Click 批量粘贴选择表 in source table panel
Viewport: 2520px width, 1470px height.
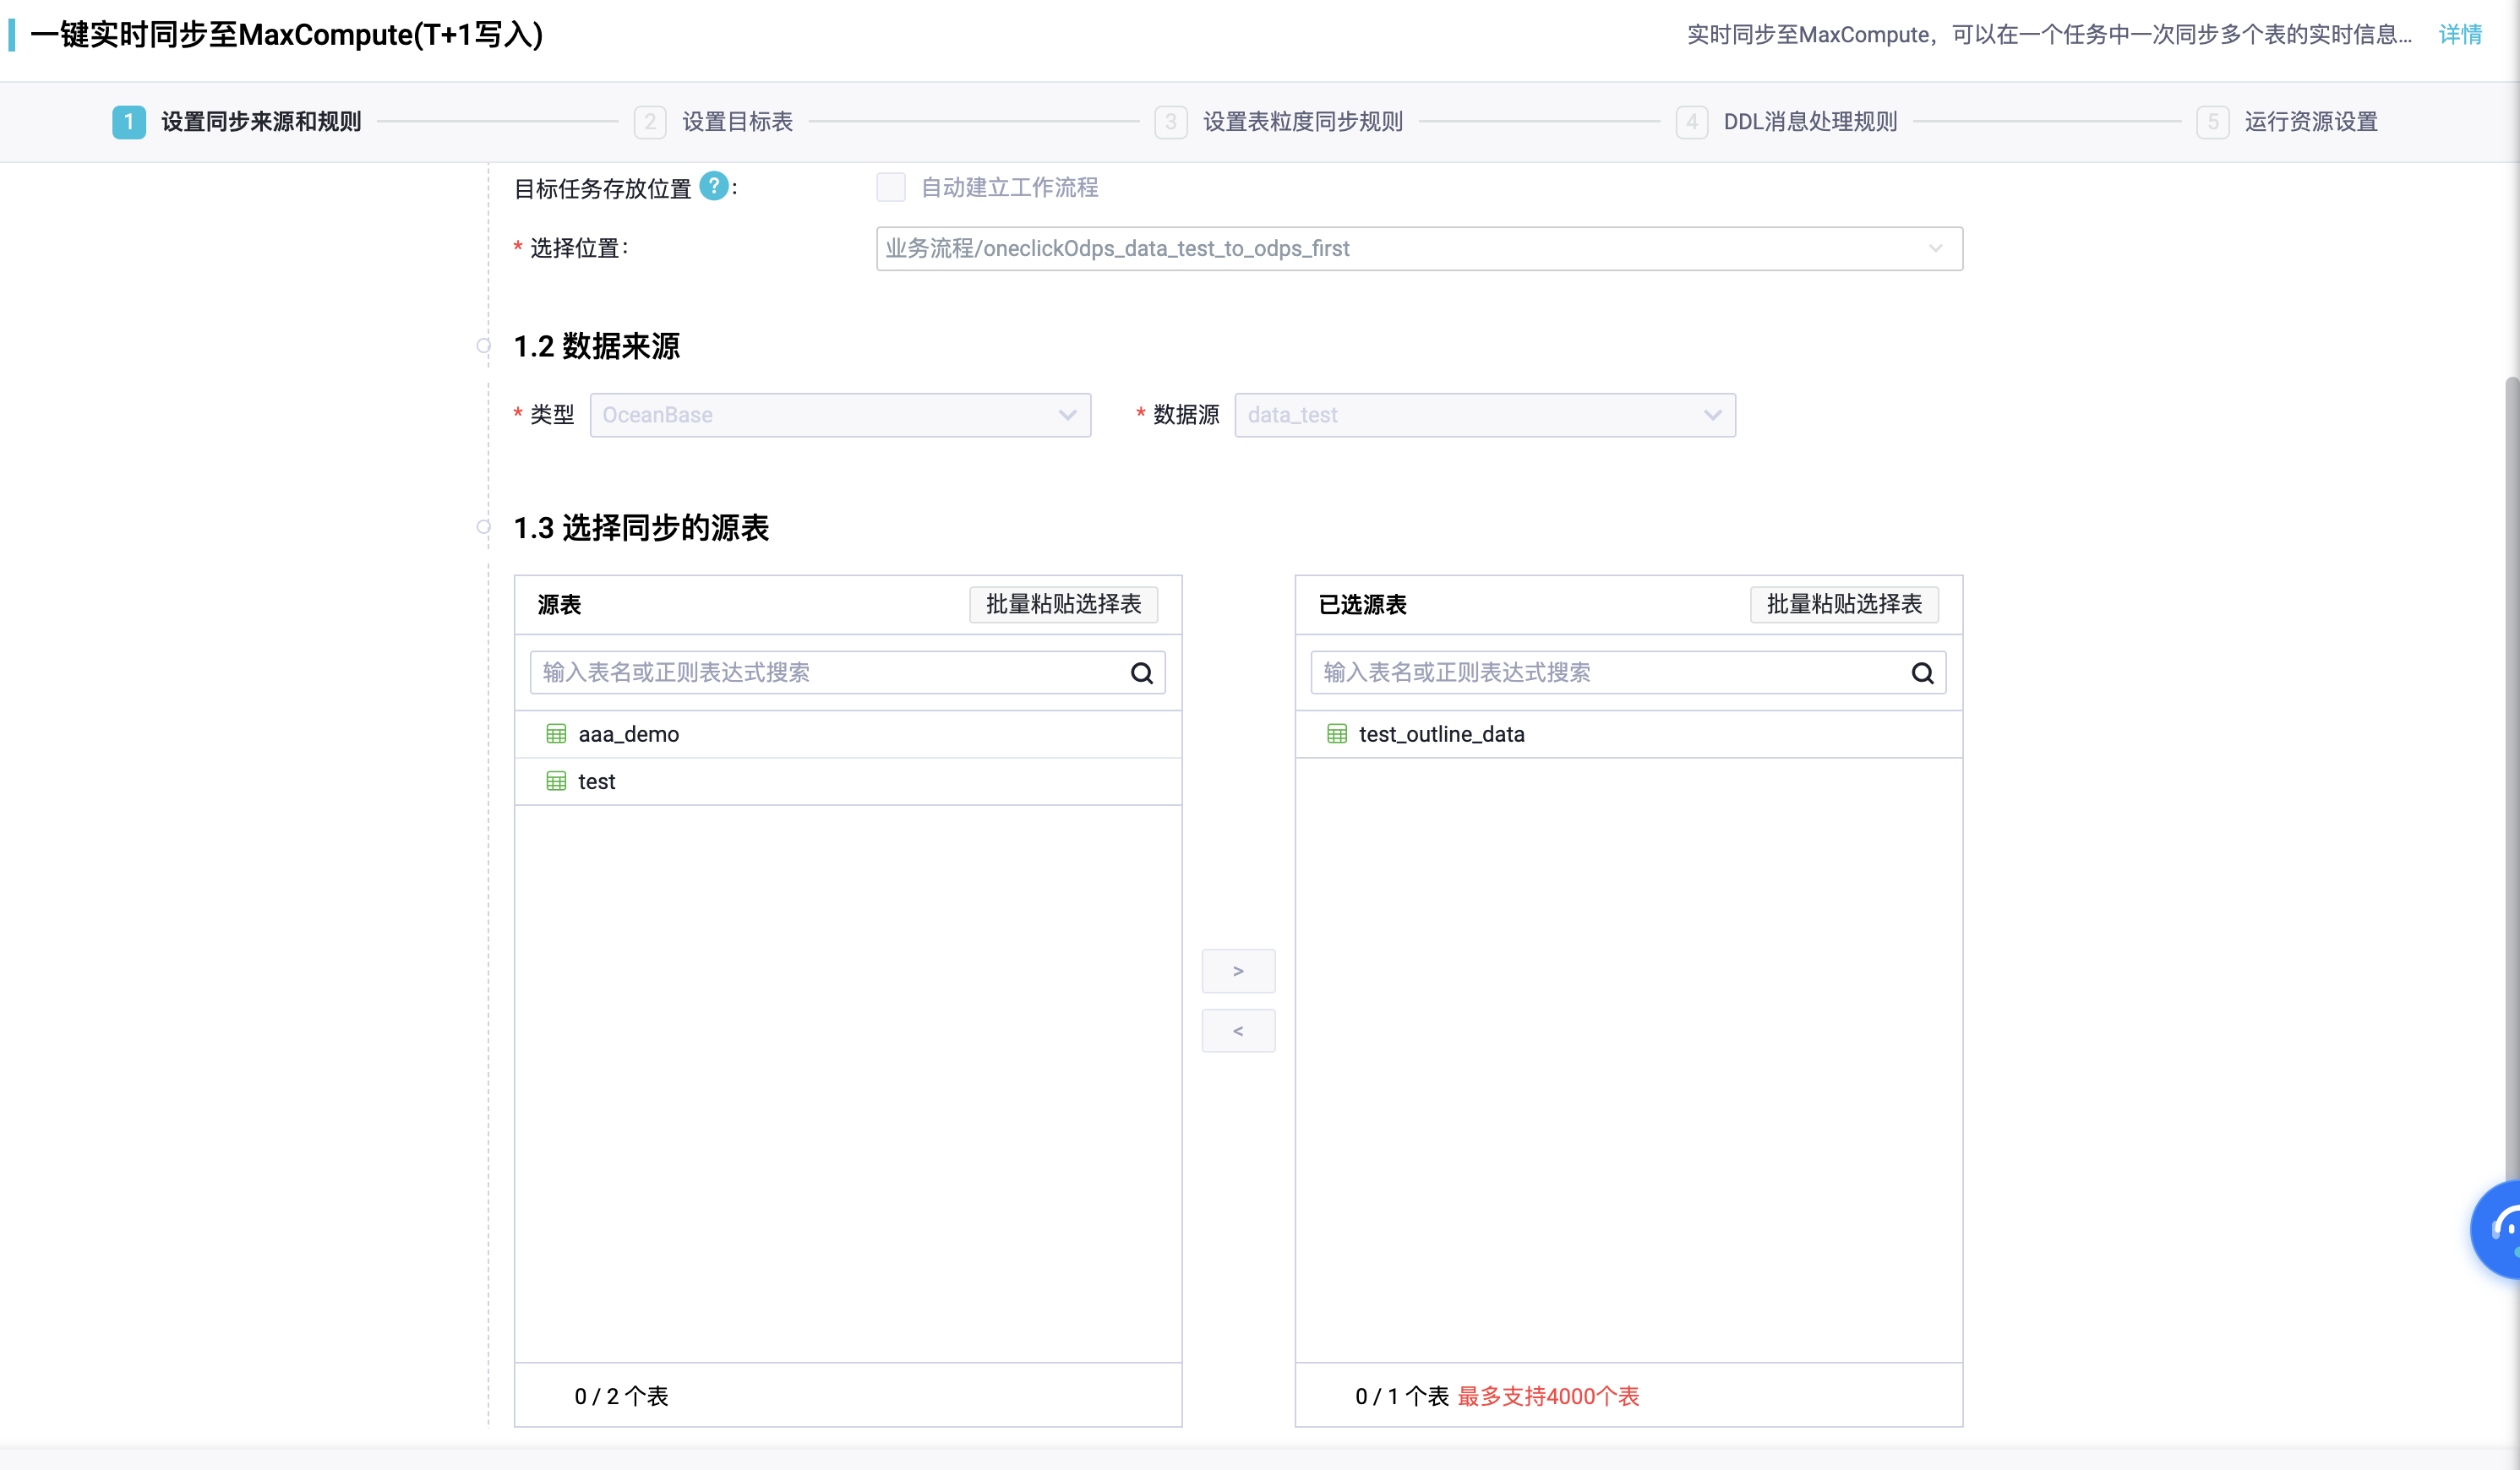[1063, 604]
